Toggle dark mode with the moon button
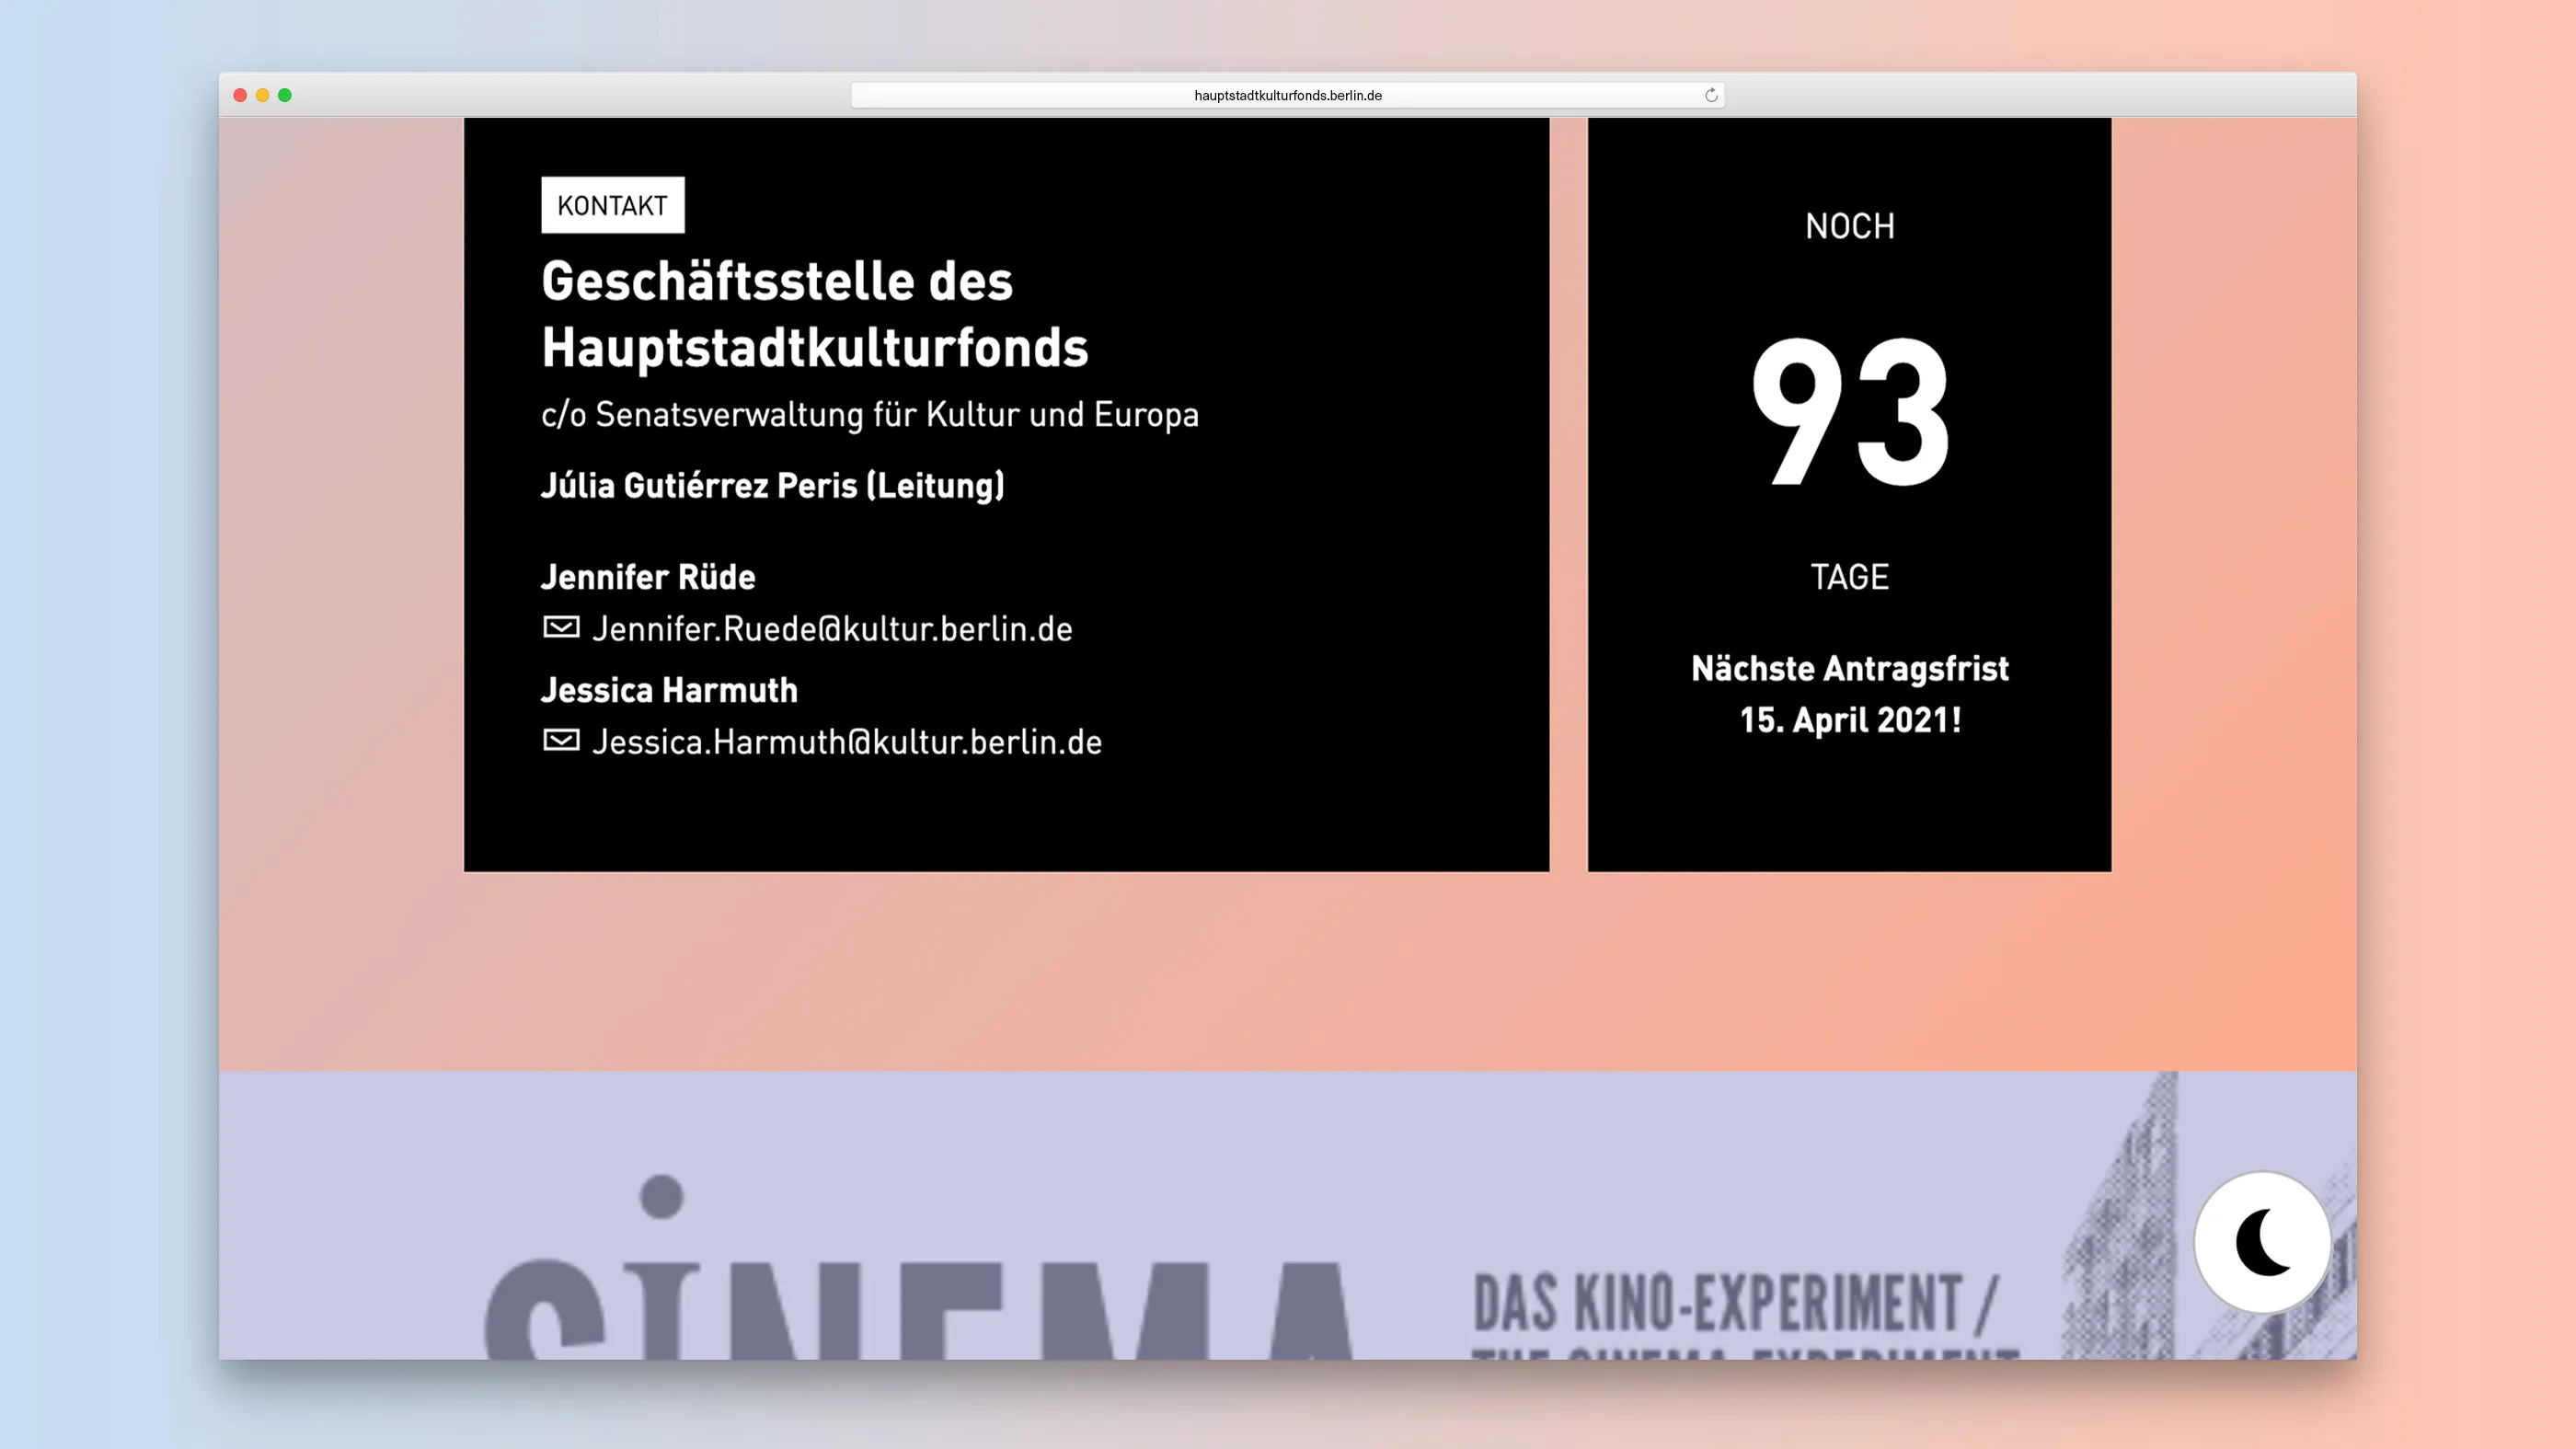Viewport: 2576px width, 1449px height. pyautogui.click(x=2262, y=1242)
